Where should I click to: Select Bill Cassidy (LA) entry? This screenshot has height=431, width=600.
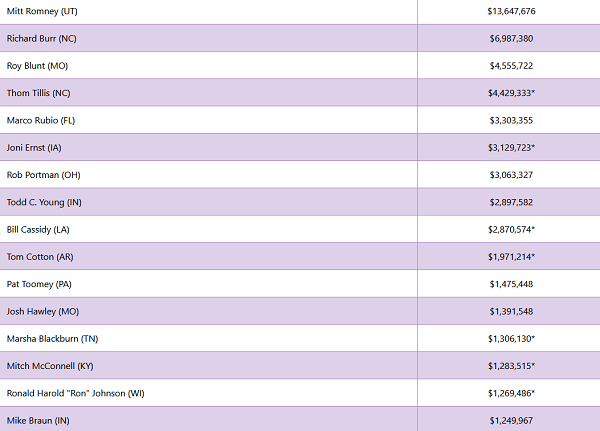click(x=38, y=229)
